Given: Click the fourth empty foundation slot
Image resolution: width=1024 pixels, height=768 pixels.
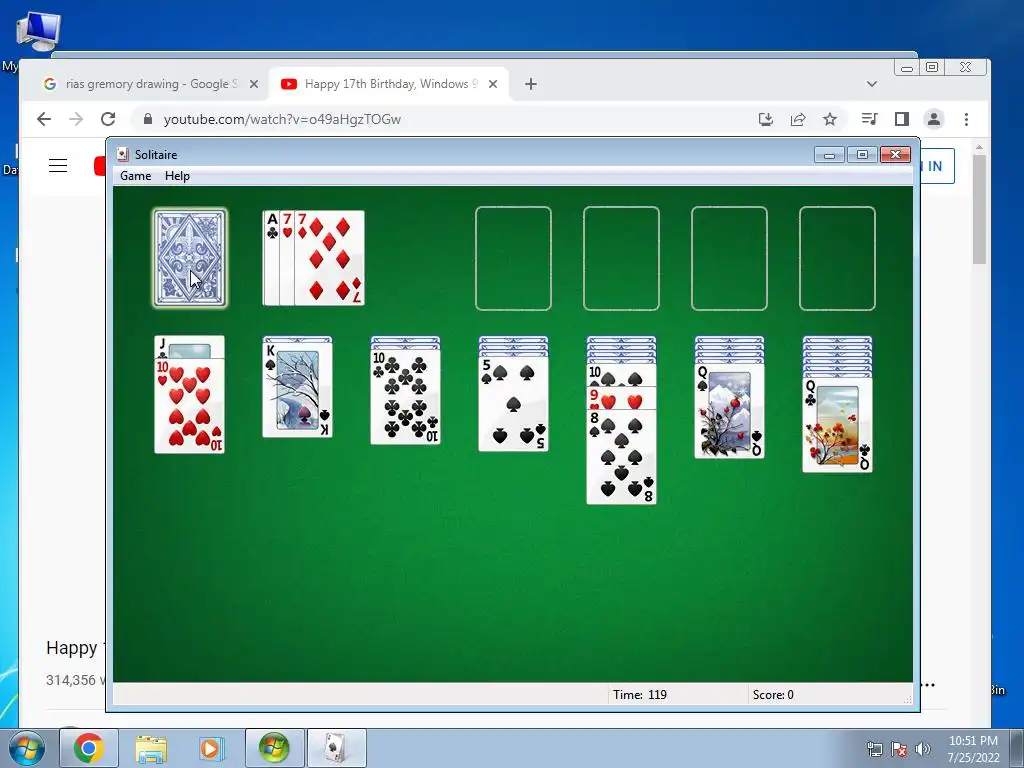Looking at the screenshot, I should click(x=837, y=258).
